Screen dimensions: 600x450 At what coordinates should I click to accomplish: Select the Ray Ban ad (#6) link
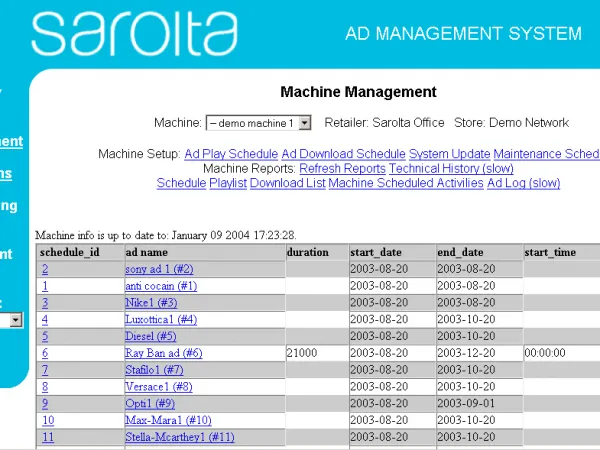tap(163, 353)
